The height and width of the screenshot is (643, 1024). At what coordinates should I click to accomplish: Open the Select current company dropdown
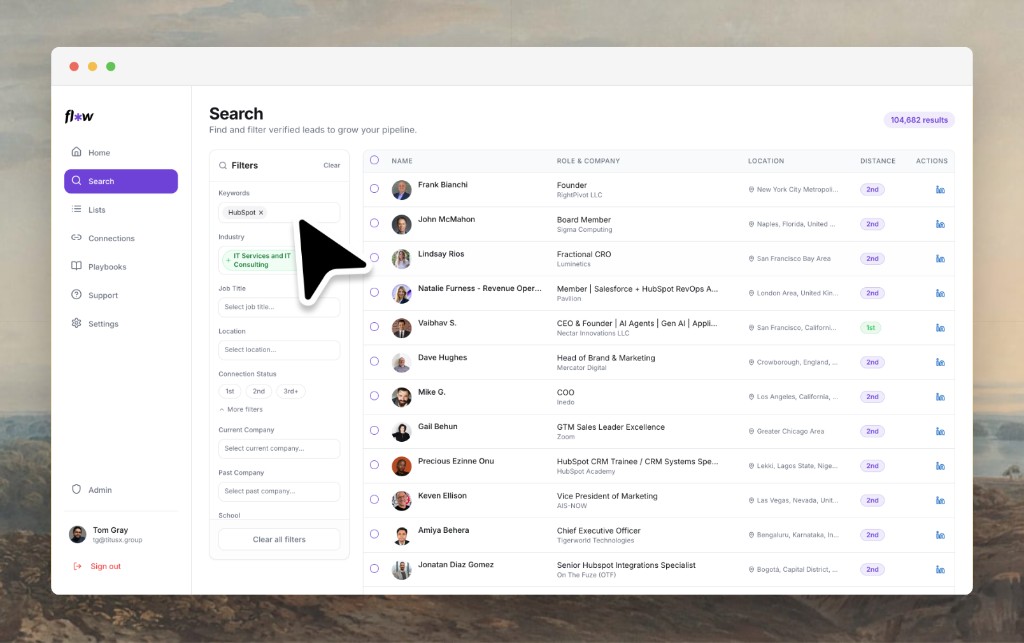[279, 448]
